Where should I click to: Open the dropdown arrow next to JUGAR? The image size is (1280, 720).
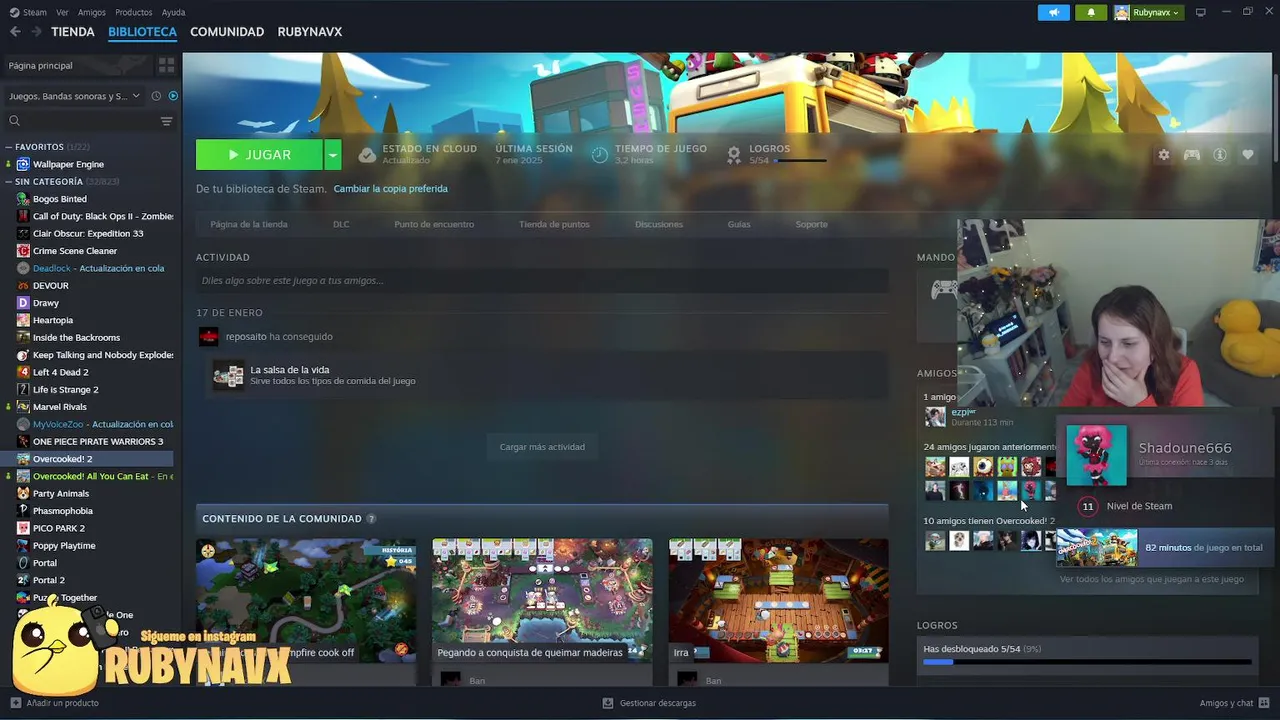pos(333,155)
